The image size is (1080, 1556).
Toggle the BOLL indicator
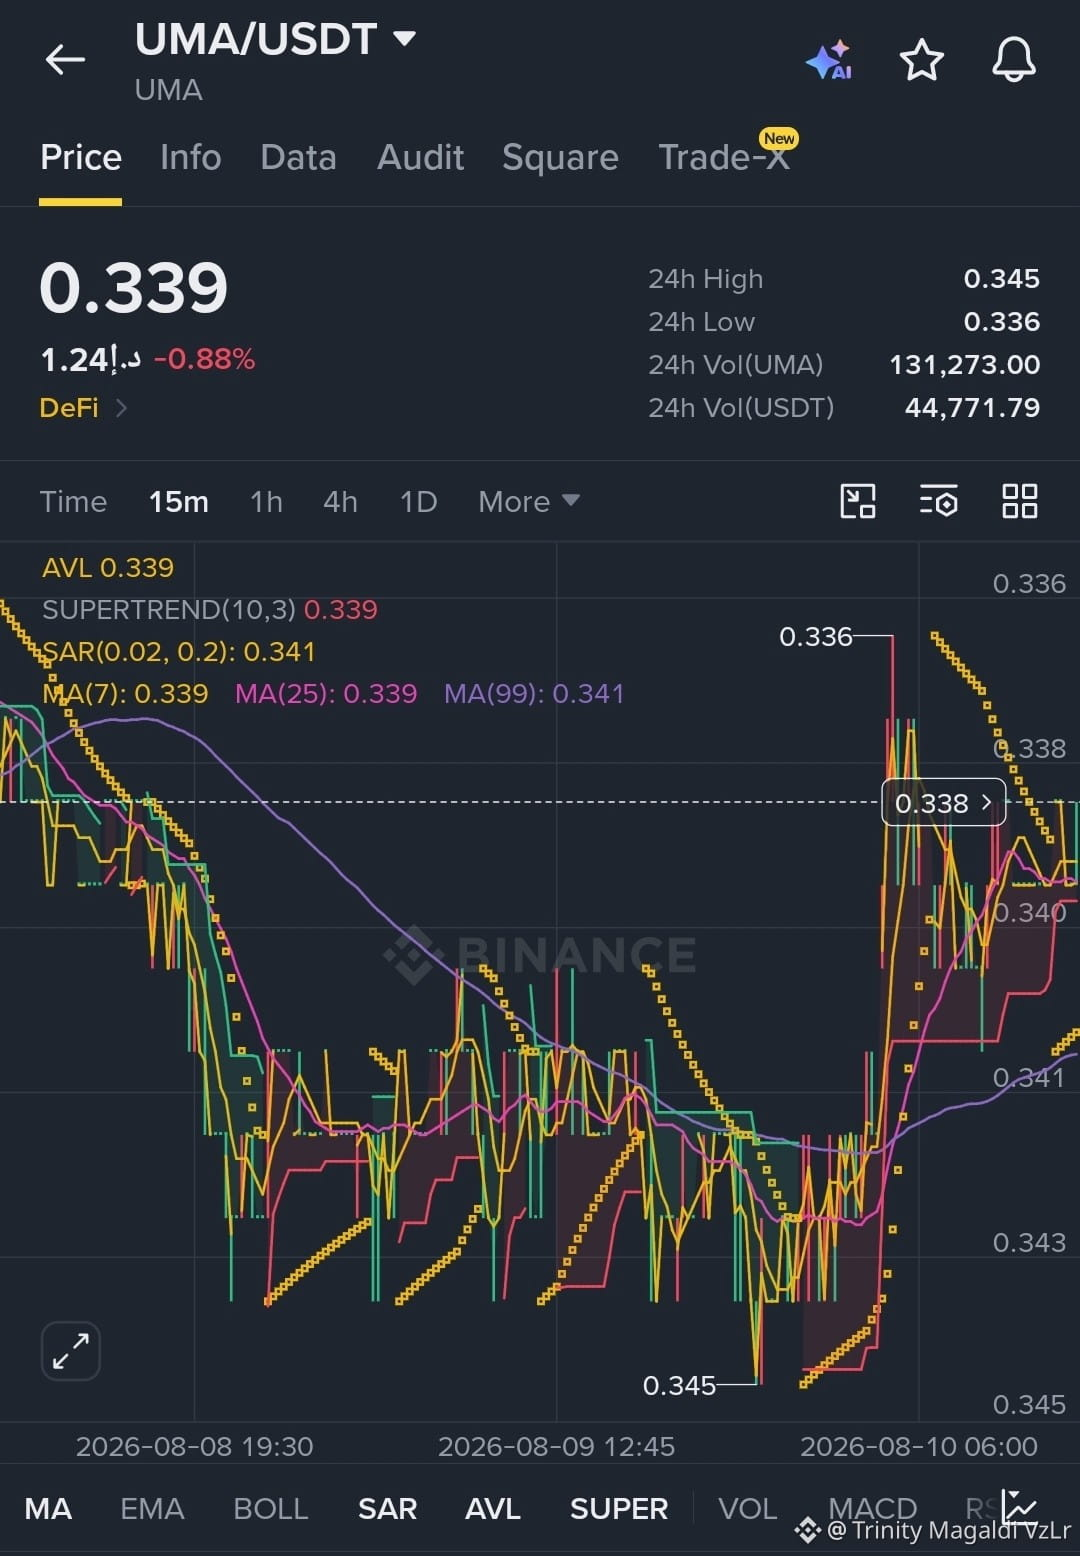(270, 1508)
